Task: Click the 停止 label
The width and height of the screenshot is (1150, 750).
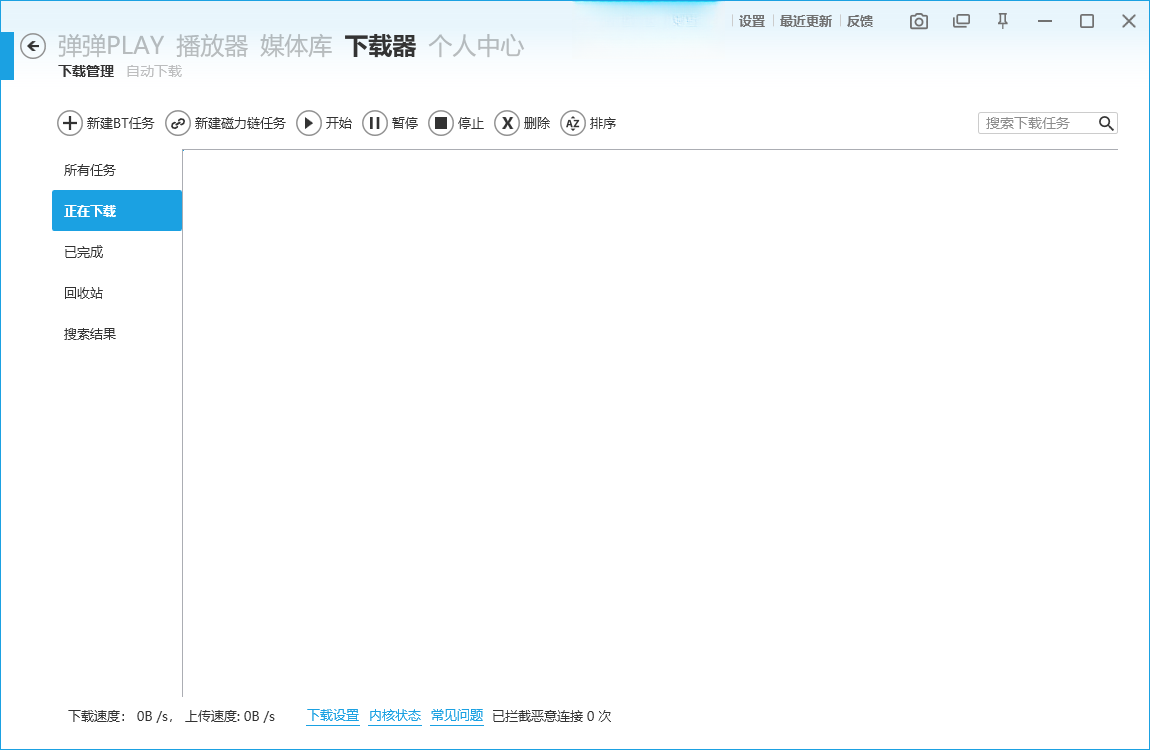Action: (x=471, y=123)
